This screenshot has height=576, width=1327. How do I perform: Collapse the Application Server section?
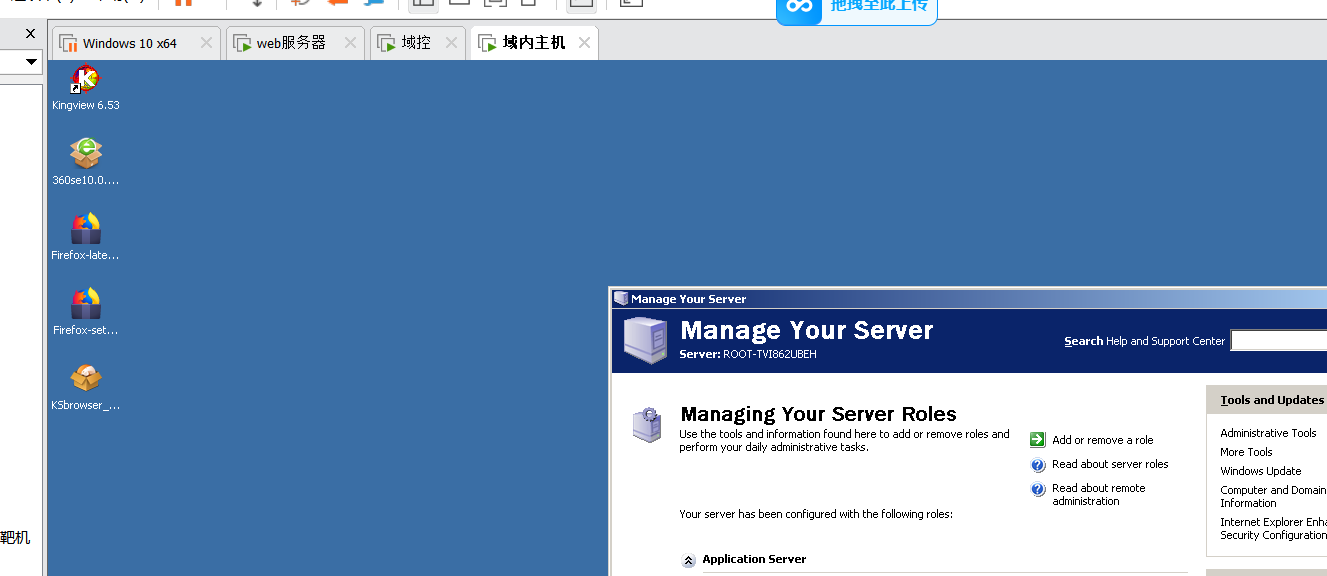pos(688,561)
